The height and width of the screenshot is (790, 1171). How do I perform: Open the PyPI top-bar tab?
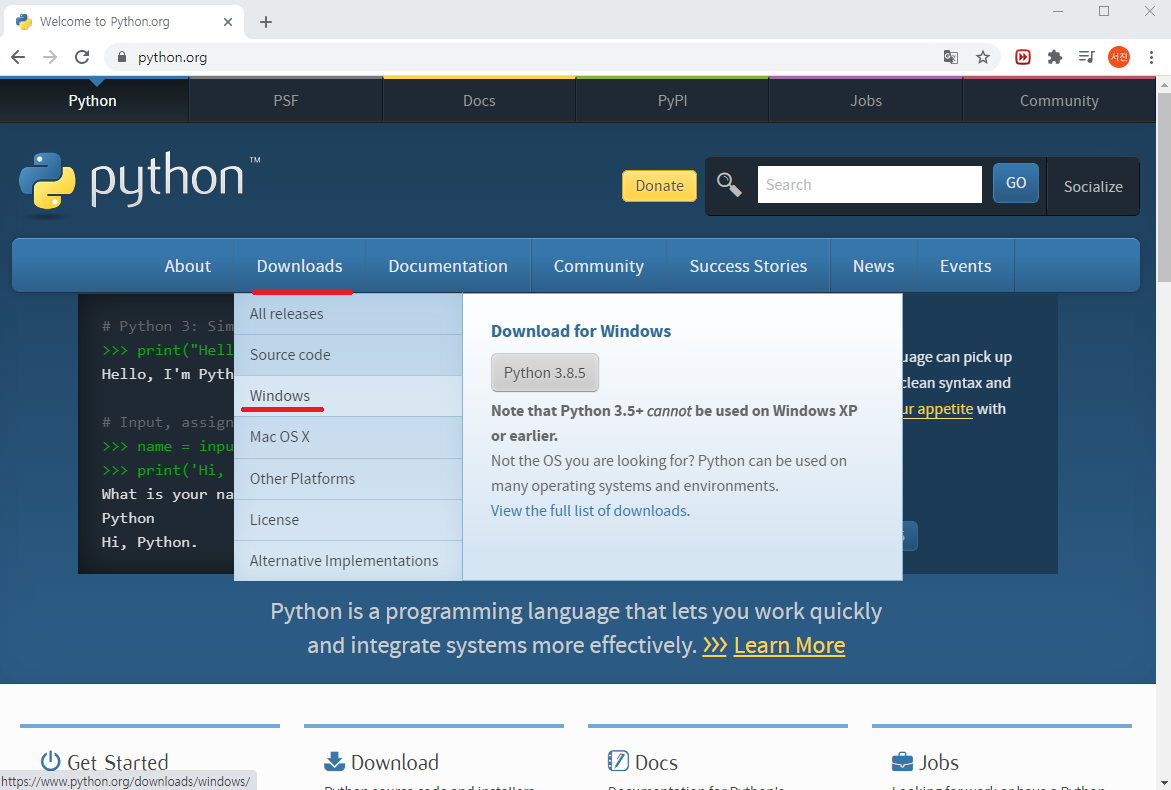pyautogui.click(x=673, y=101)
